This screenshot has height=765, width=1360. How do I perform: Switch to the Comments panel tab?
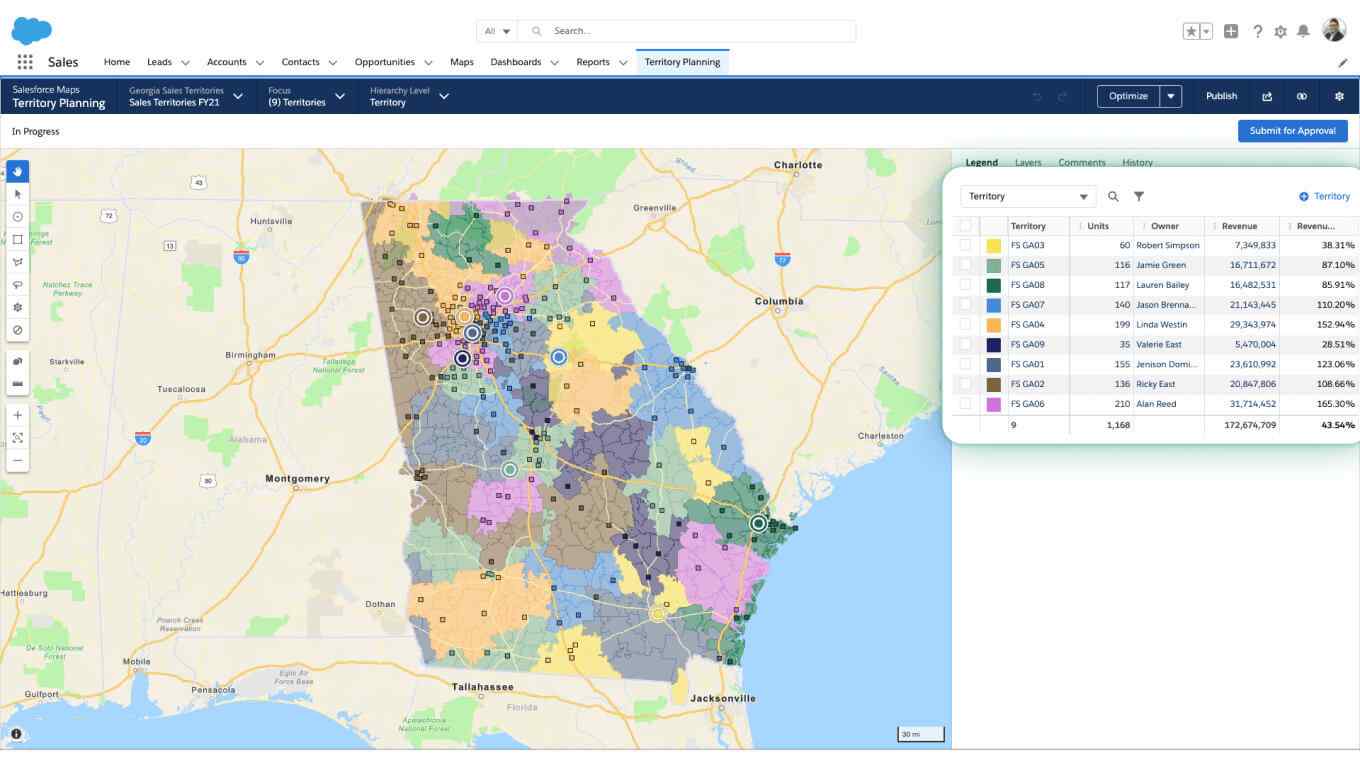(x=1082, y=162)
